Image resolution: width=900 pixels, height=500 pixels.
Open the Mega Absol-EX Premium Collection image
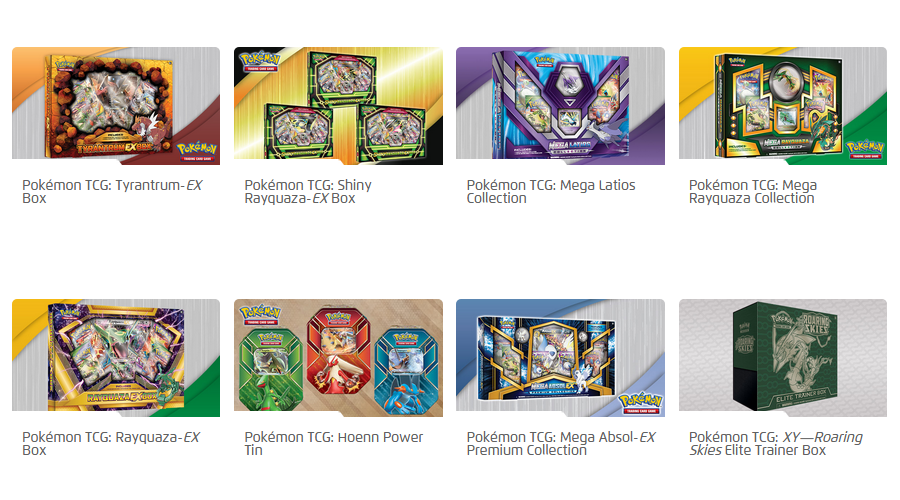tap(561, 358)
